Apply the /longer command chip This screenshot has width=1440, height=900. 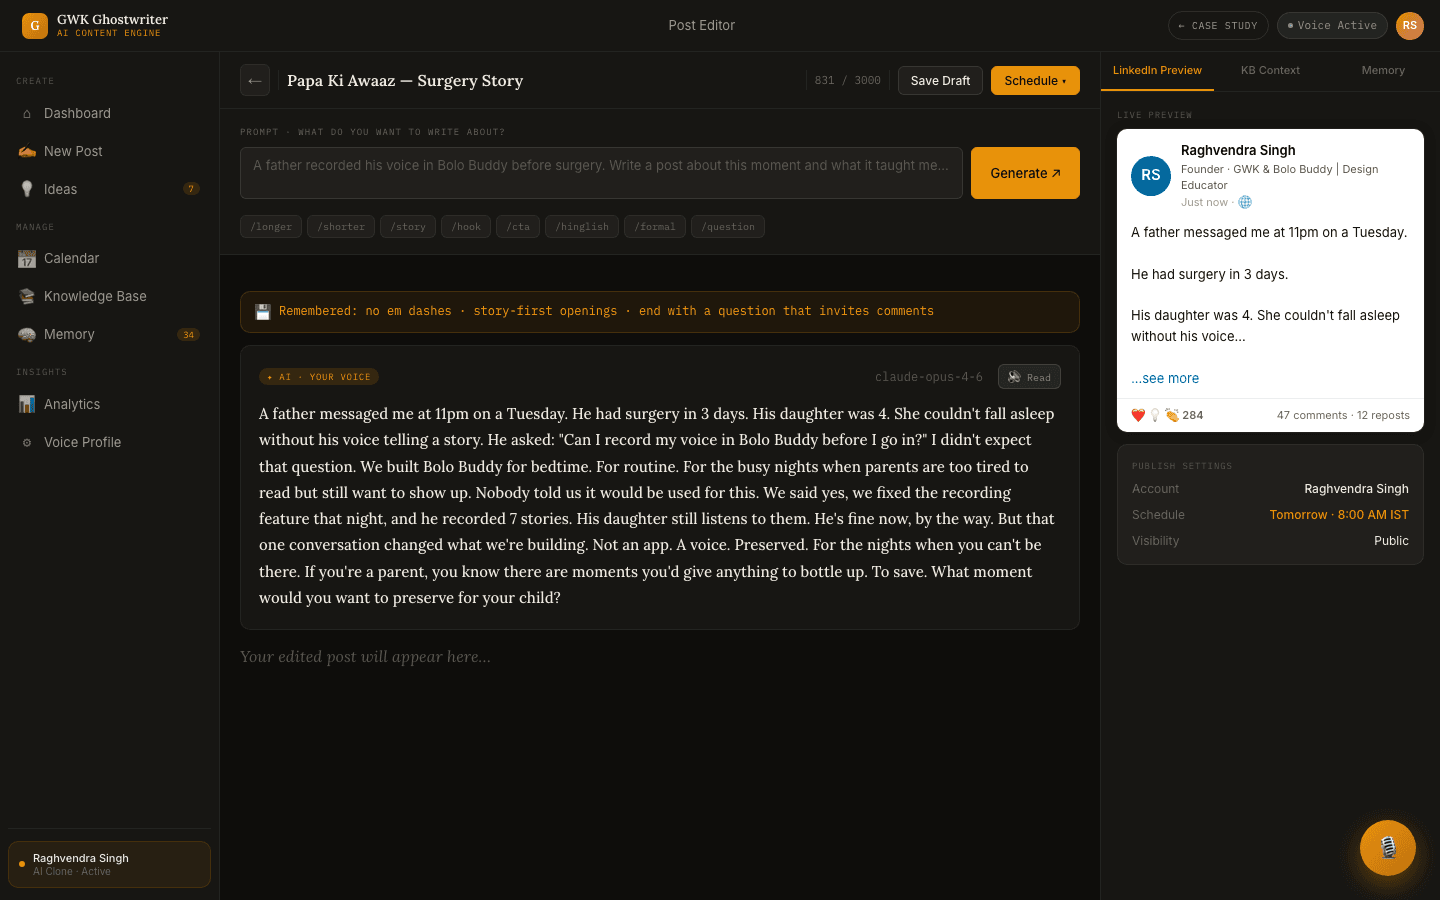coord(271,227)
